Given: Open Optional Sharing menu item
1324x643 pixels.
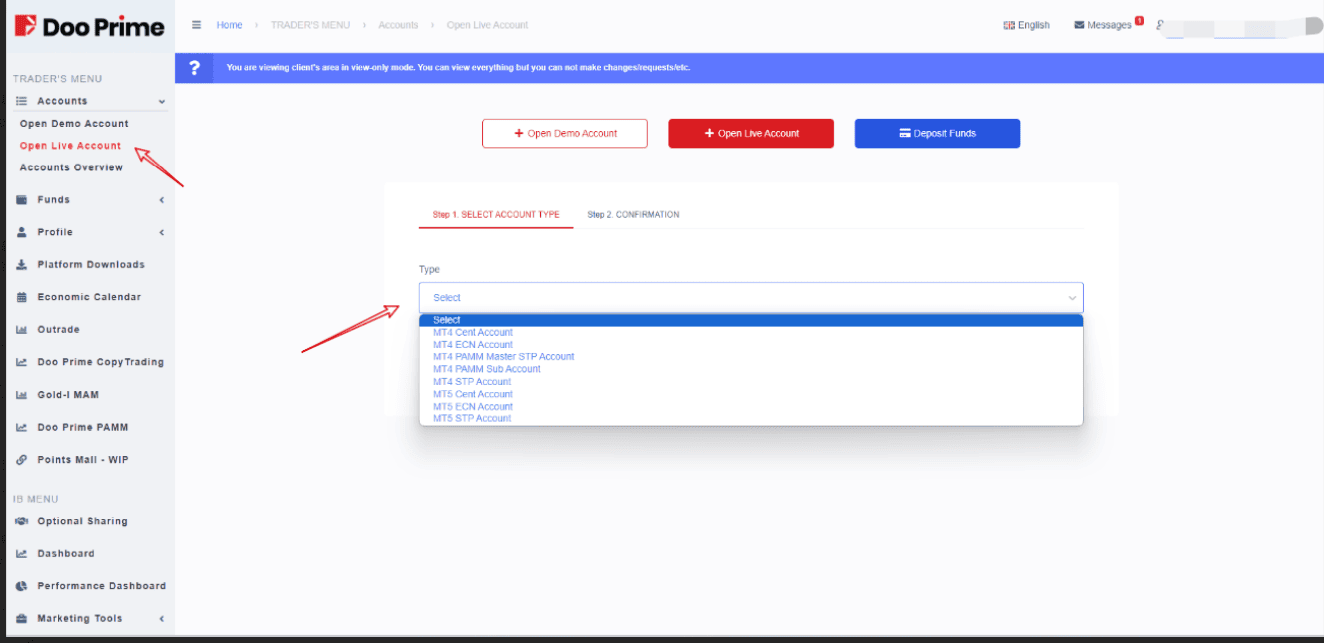Looking at the screenshot, I should click(82, 521).
